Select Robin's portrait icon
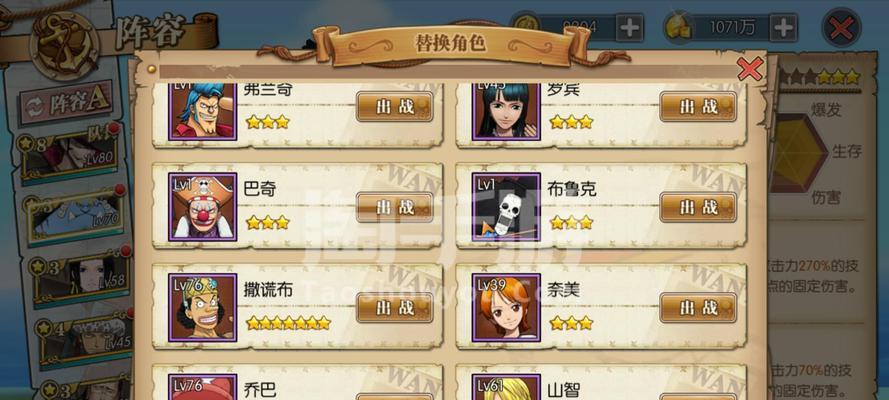 pyautogui.click(x=506, y=111)
